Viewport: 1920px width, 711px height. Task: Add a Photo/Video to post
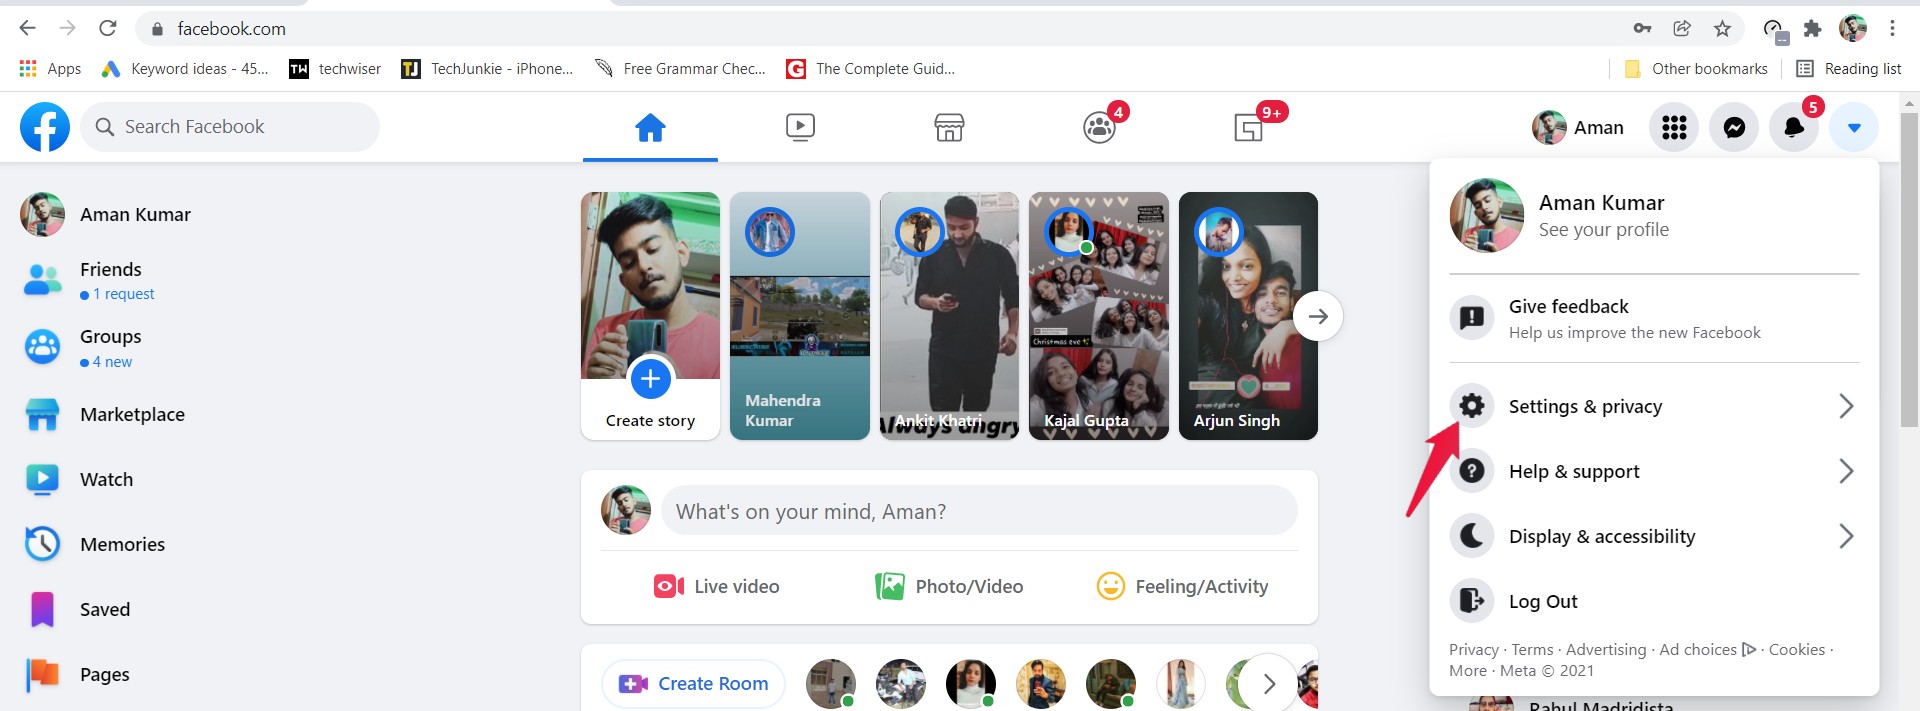949,586
